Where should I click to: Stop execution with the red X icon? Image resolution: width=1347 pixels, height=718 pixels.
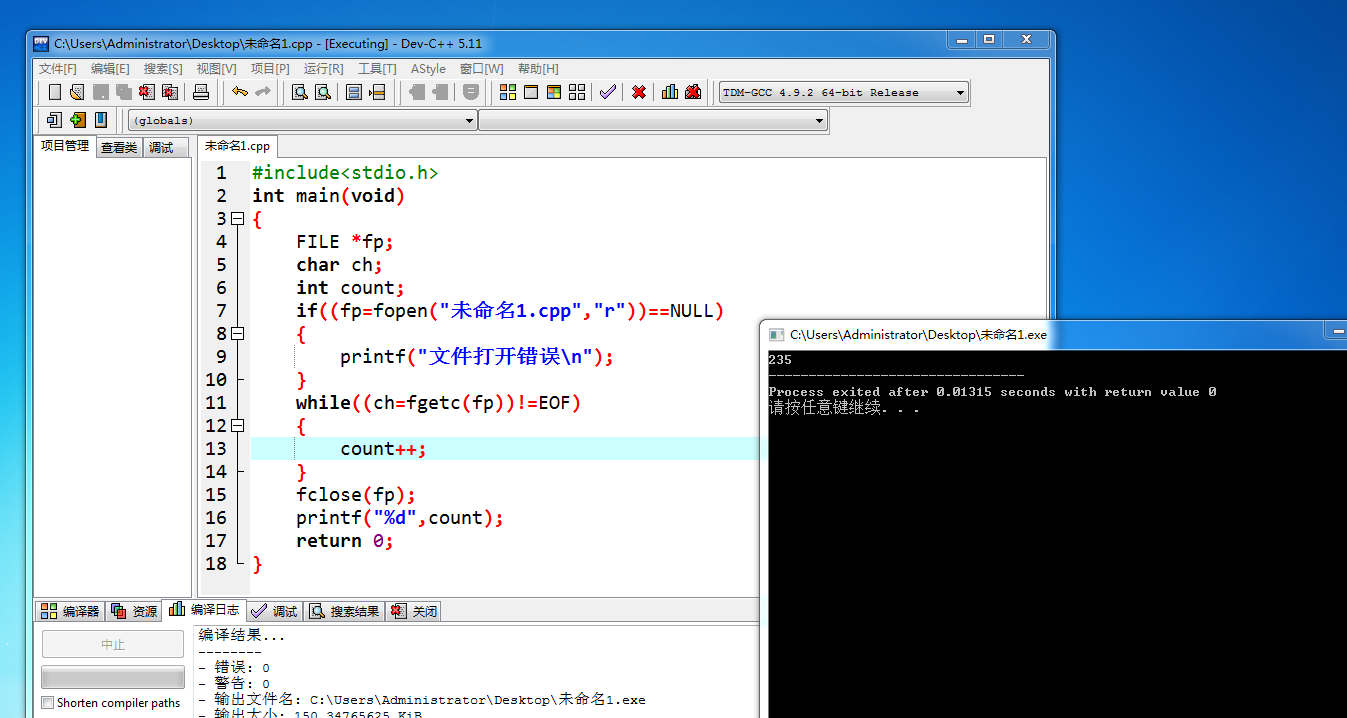[x=639, y=92]
